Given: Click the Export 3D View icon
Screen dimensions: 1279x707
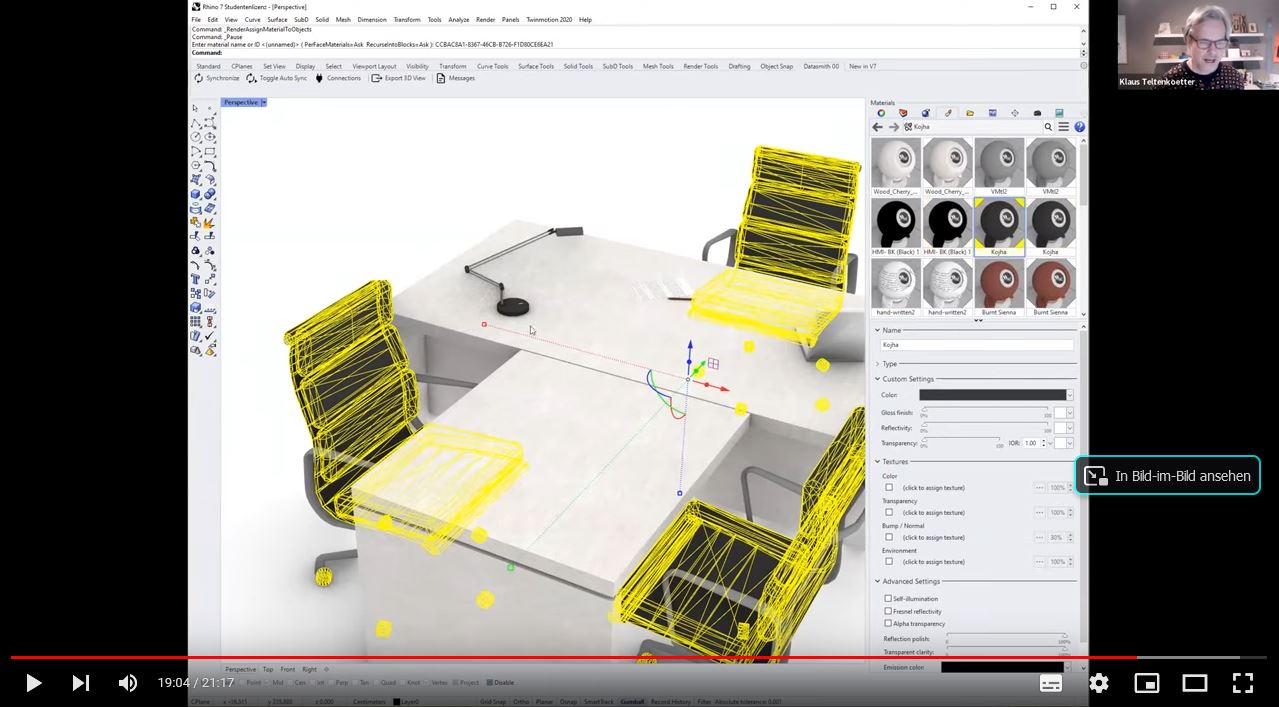Looking at the screenshot, I should click(x=377, y=78).
